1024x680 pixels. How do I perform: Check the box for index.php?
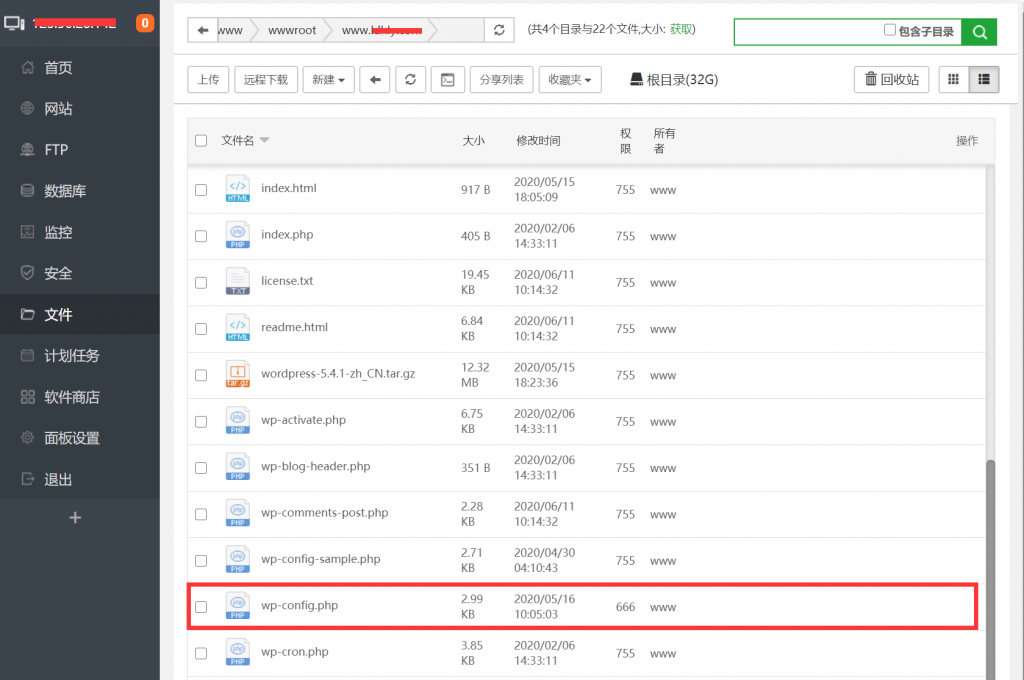pyautogui.click(x=201, y=236)
